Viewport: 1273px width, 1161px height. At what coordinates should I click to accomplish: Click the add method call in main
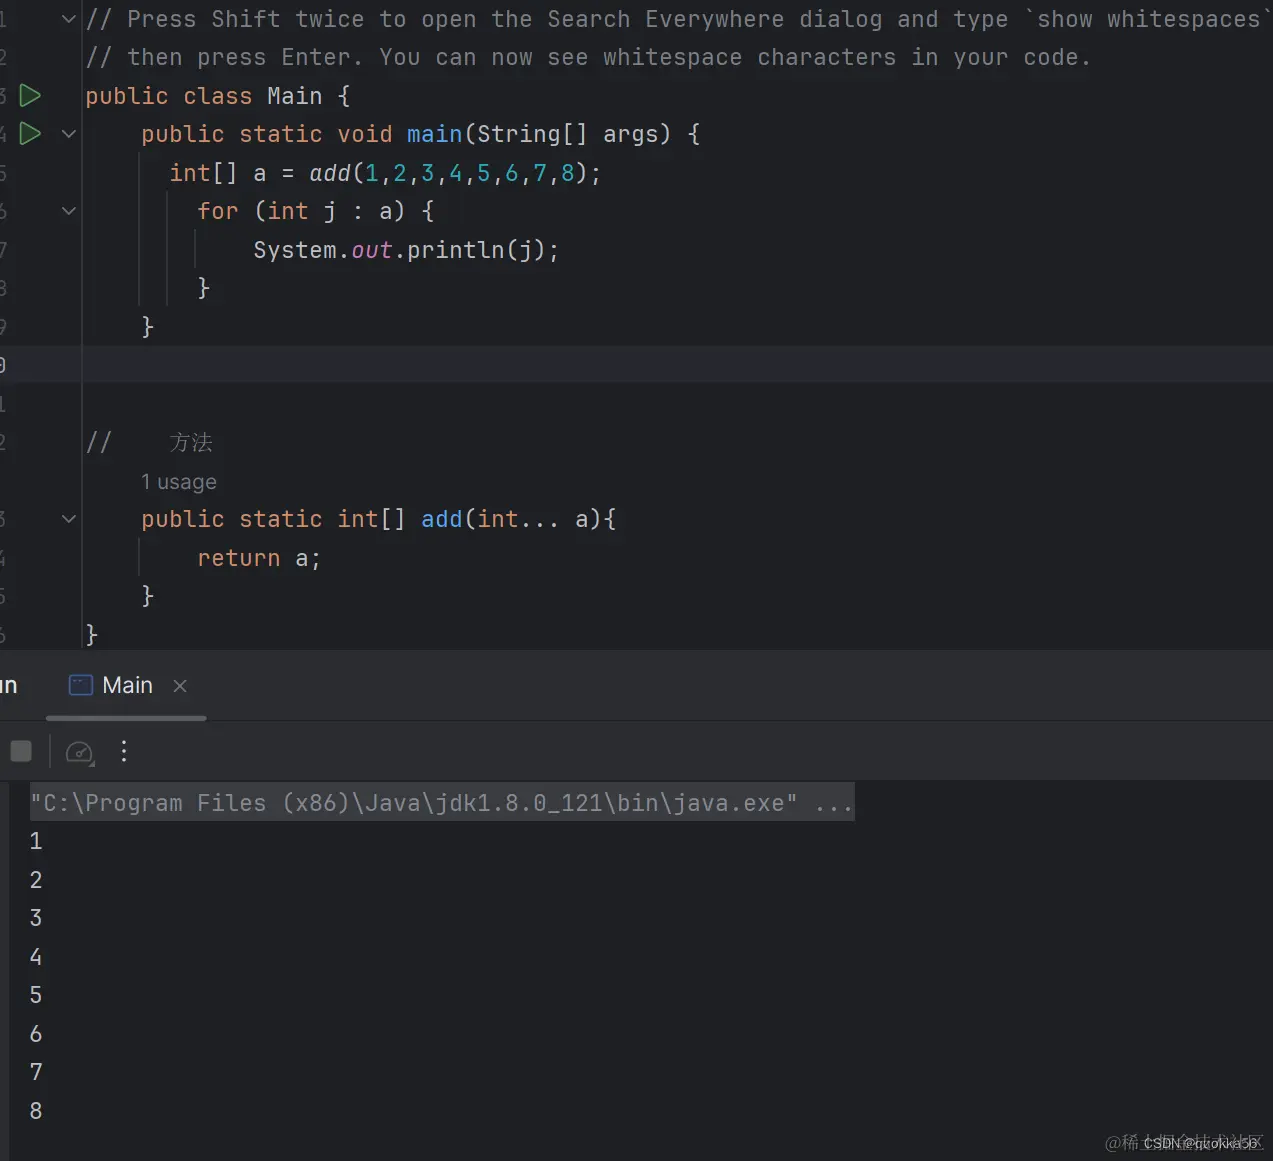point(329,173)
